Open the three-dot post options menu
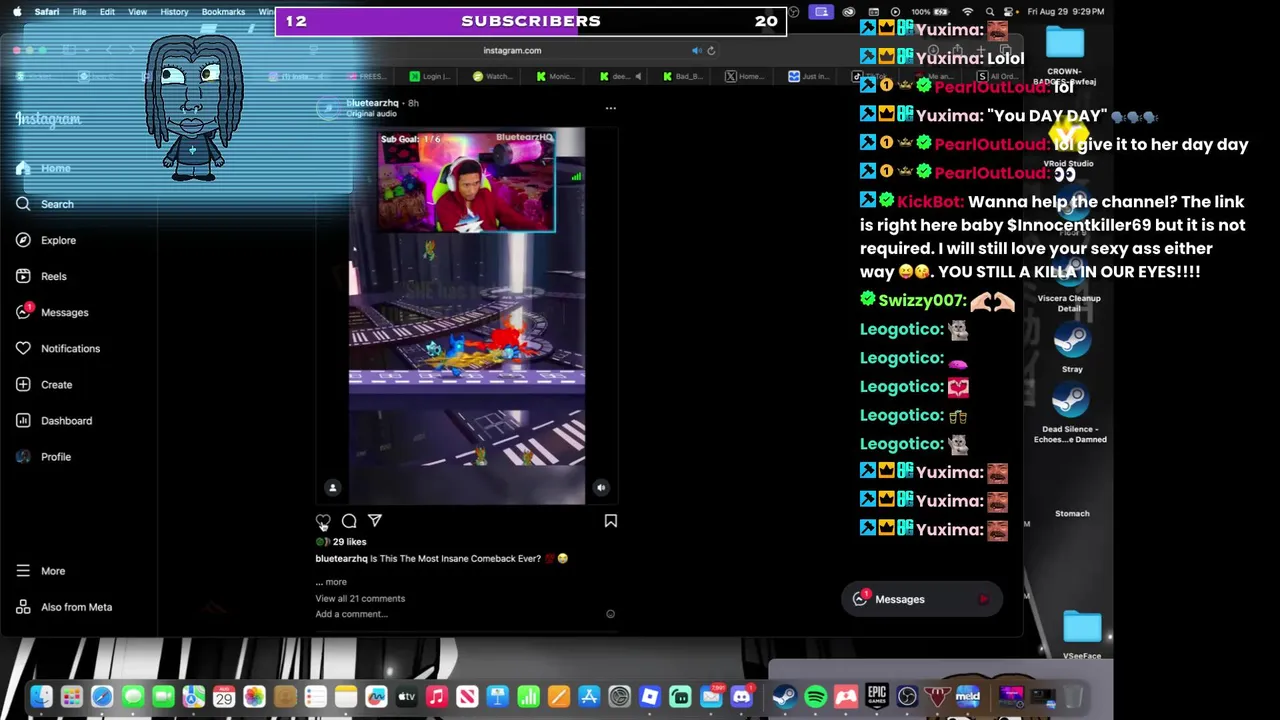The image size is (1280, 720). 611,107
